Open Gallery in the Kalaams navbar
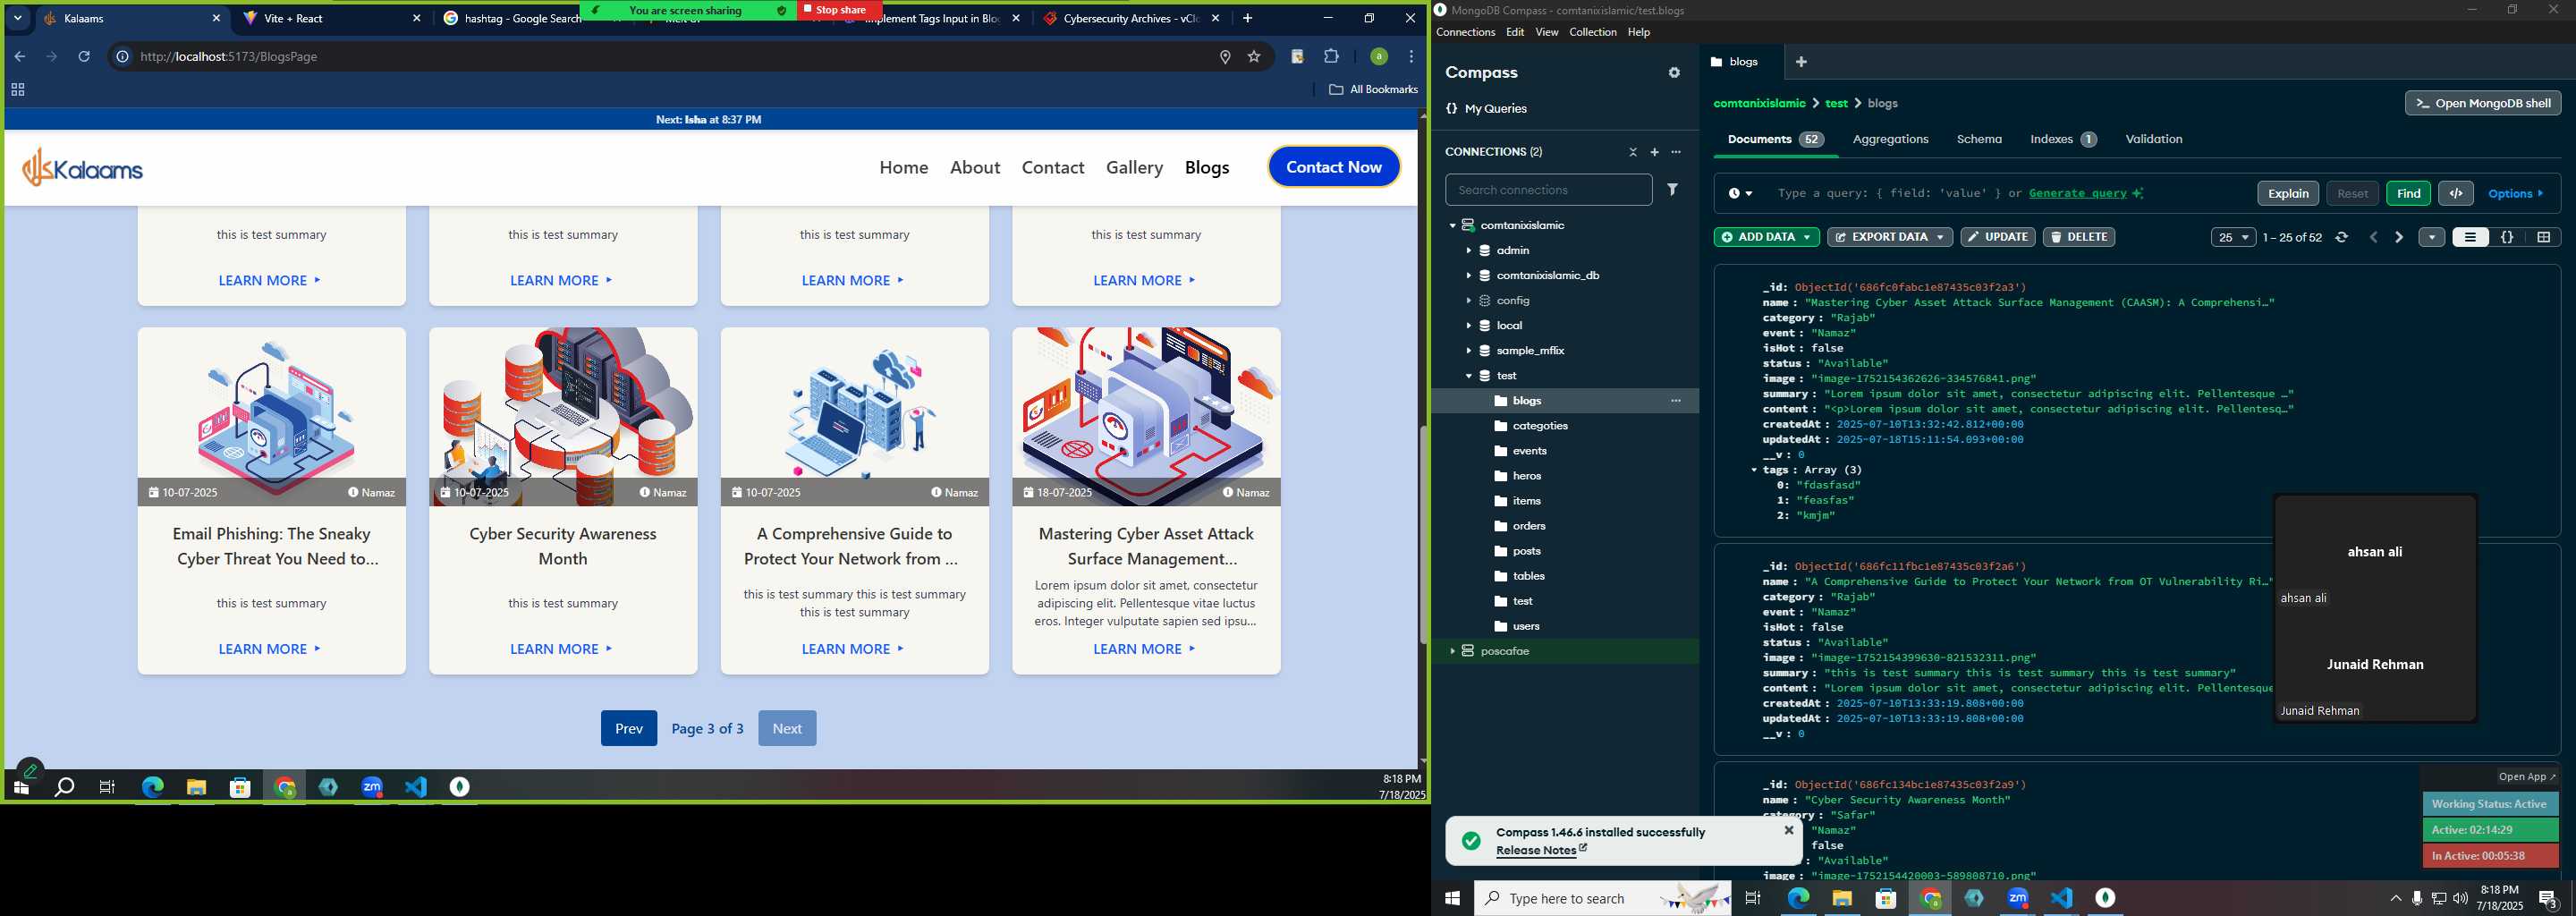 1134,167
